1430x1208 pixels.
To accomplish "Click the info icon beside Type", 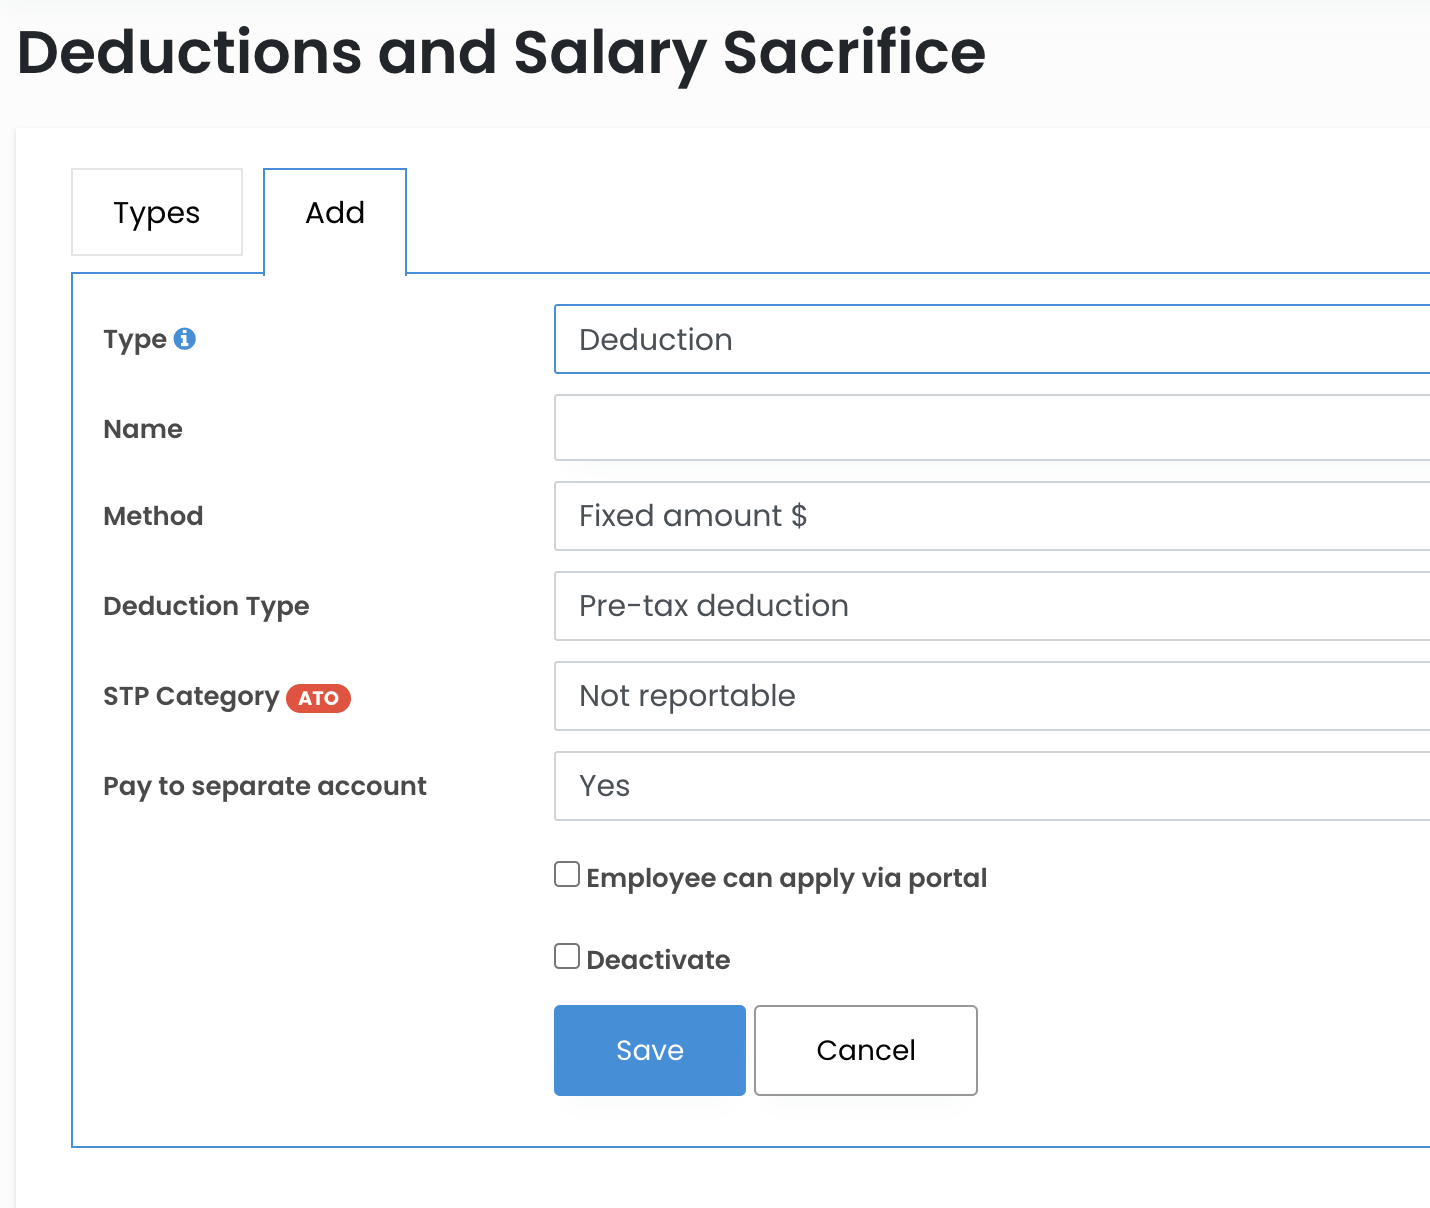I will tap(185, 339).
